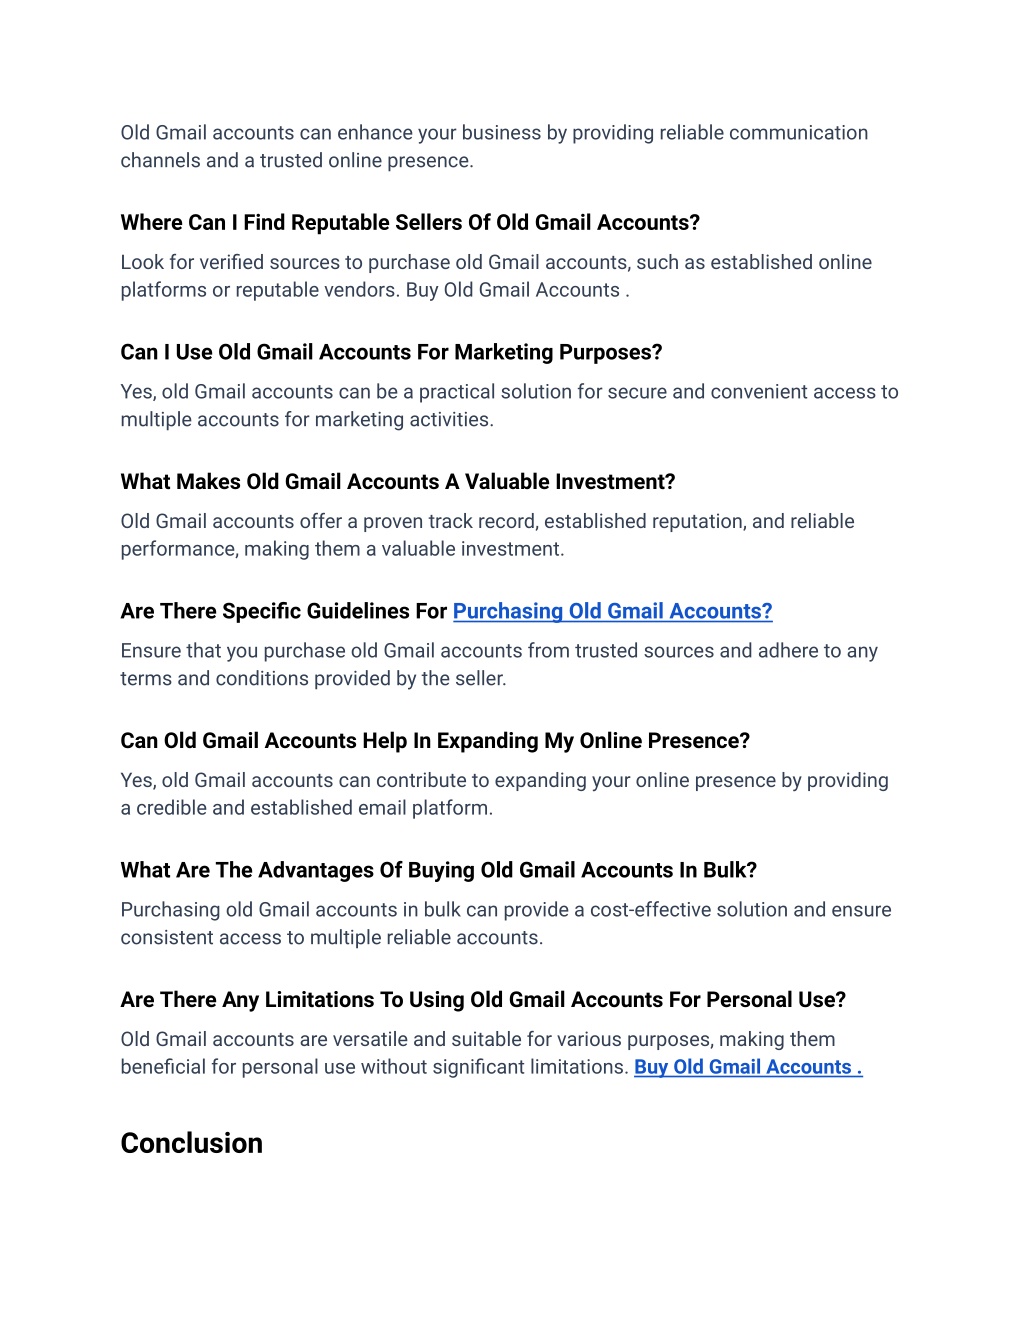Screen dimensions: 1024x1325
Task: Select the Conclusion section heading
Action: point(192,1143)
